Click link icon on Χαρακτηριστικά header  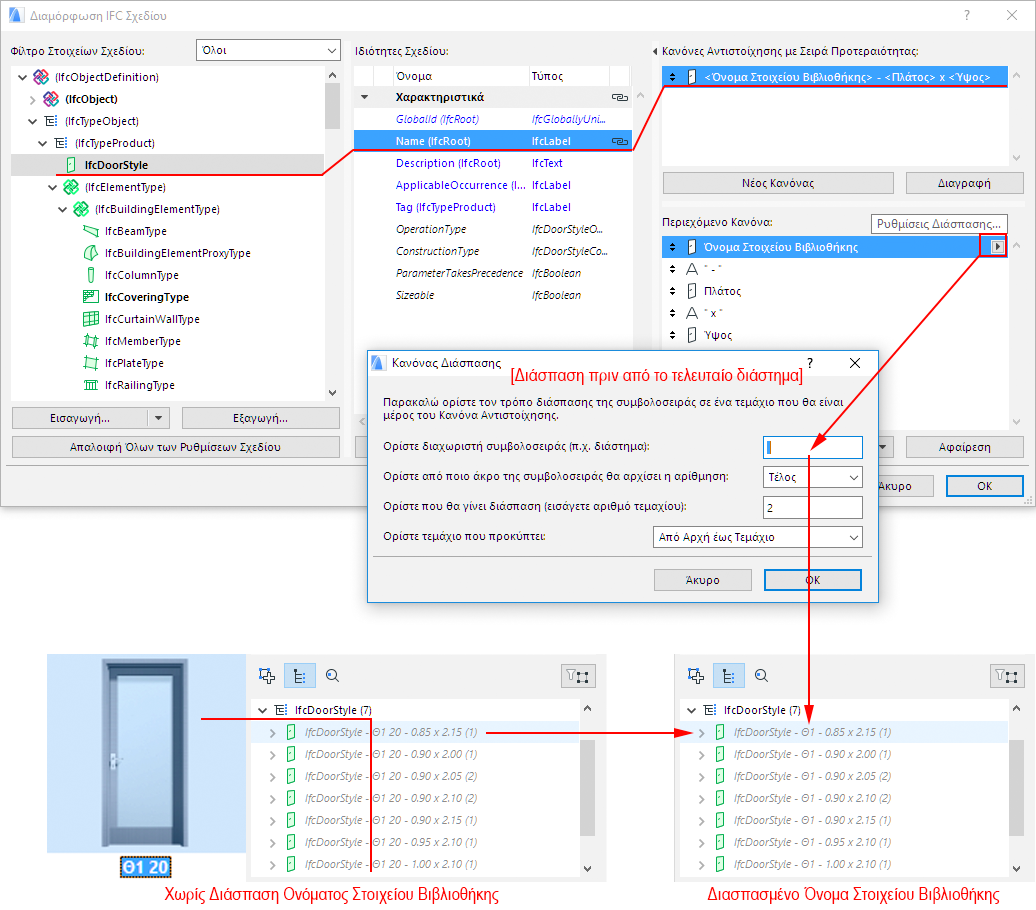pos(619,97)
